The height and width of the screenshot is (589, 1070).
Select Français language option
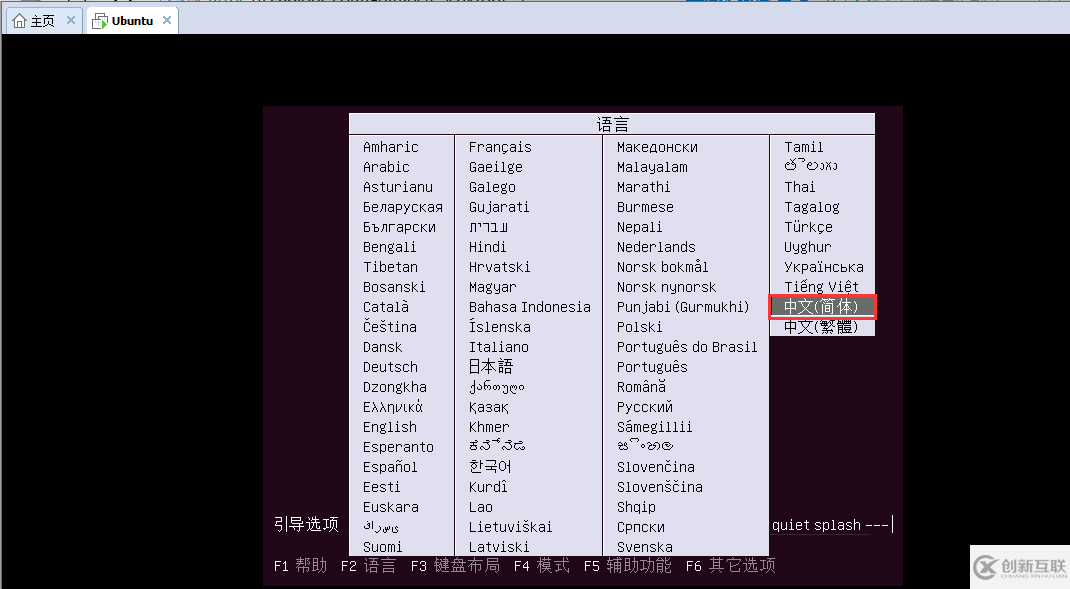[x=500, y=147]
